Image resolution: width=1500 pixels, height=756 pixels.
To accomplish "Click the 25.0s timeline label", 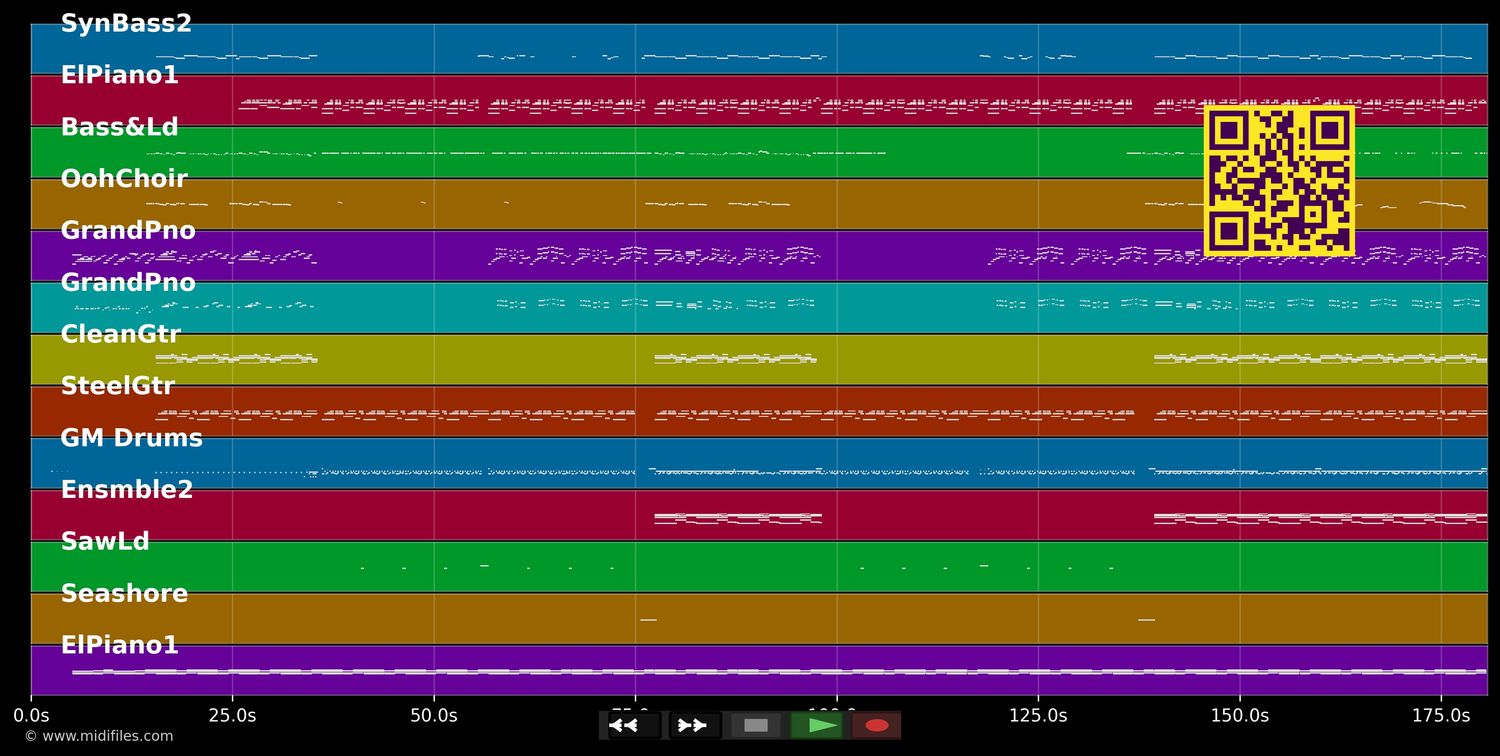I will [x=233, y=715].
